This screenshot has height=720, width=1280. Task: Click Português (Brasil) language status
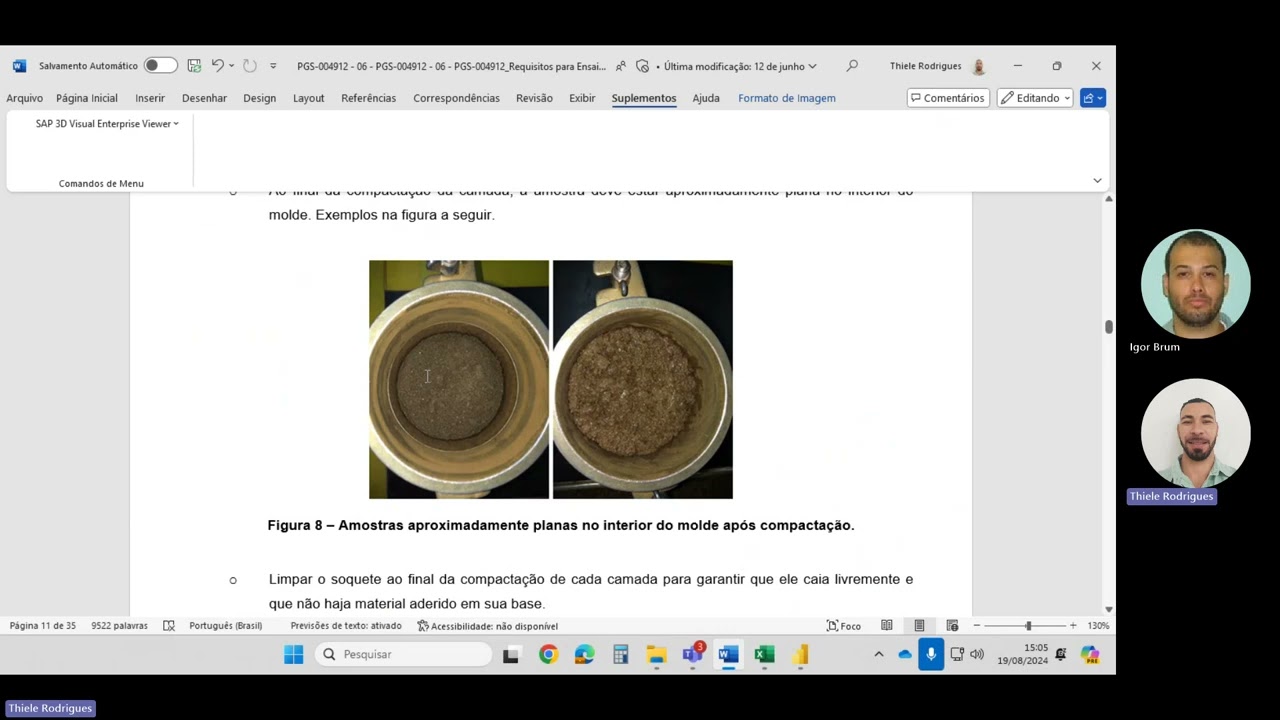[x=226, y=626]
